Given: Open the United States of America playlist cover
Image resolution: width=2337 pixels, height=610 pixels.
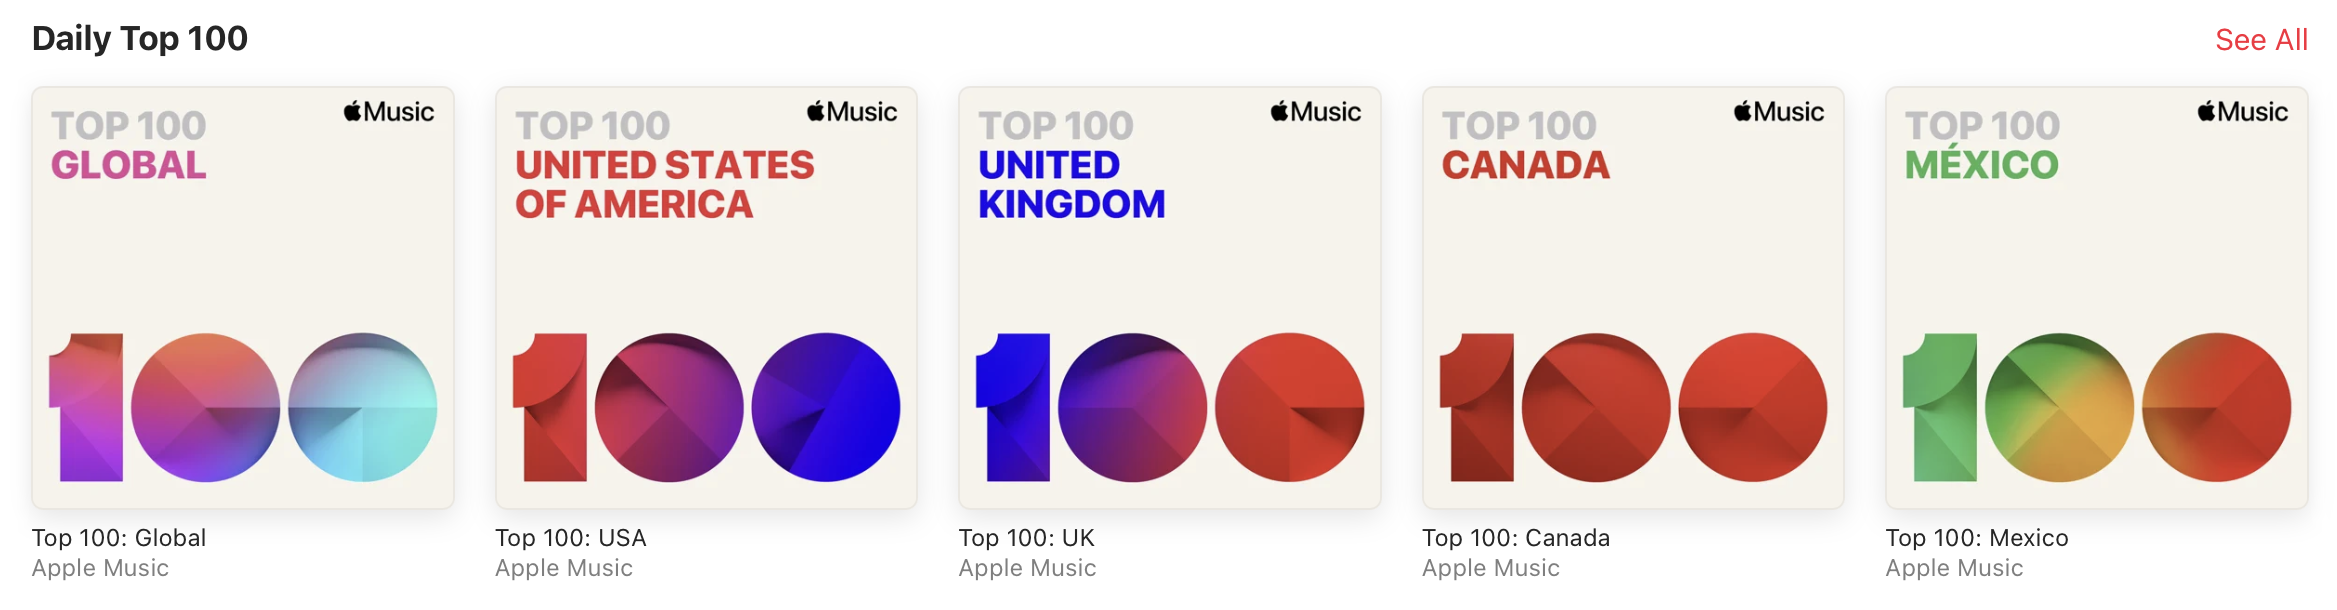Looking at the screenshot, I should [x=706, y=298].
